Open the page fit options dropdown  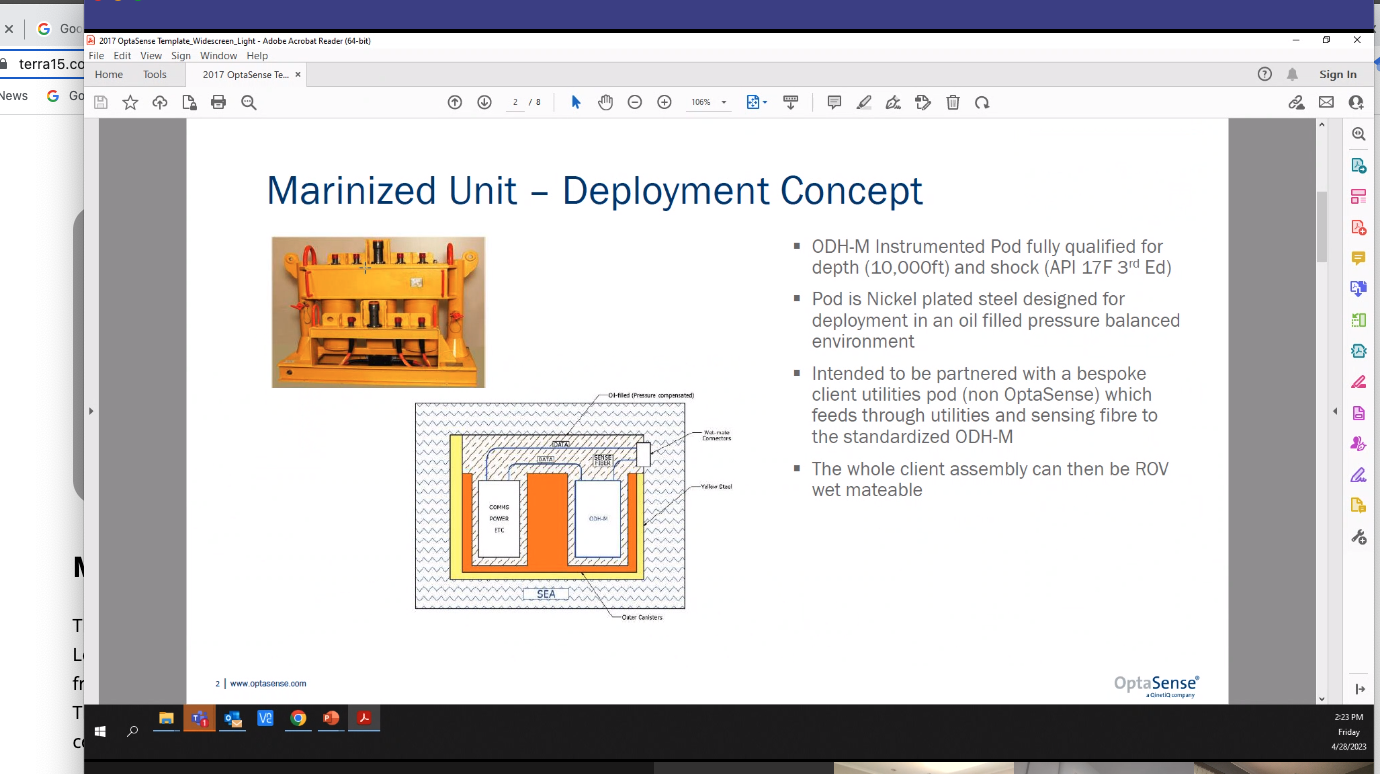pos(757,102)
